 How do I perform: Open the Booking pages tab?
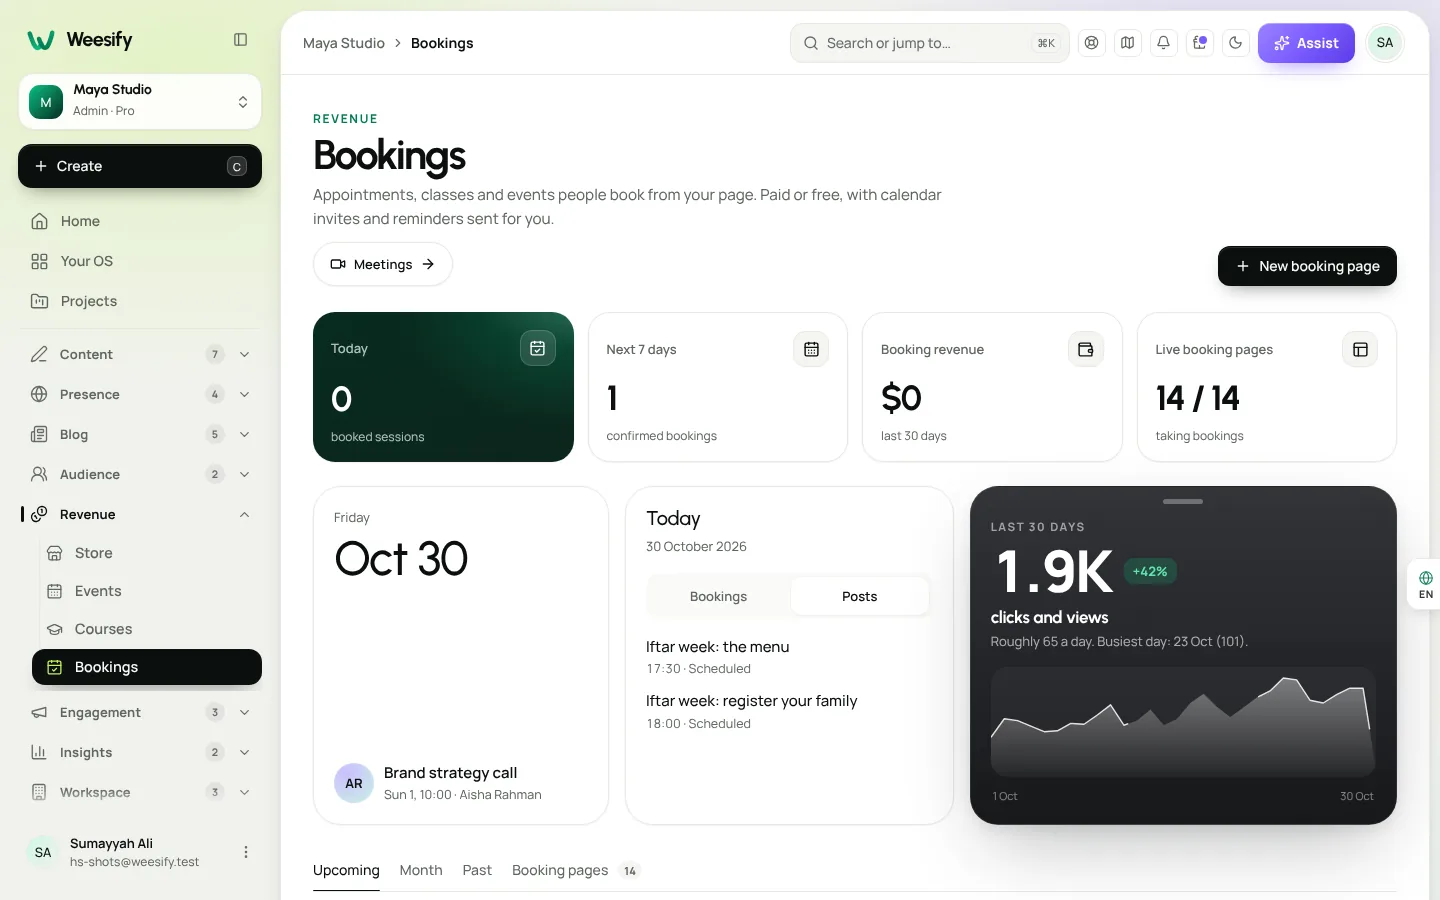pos(576,870)
